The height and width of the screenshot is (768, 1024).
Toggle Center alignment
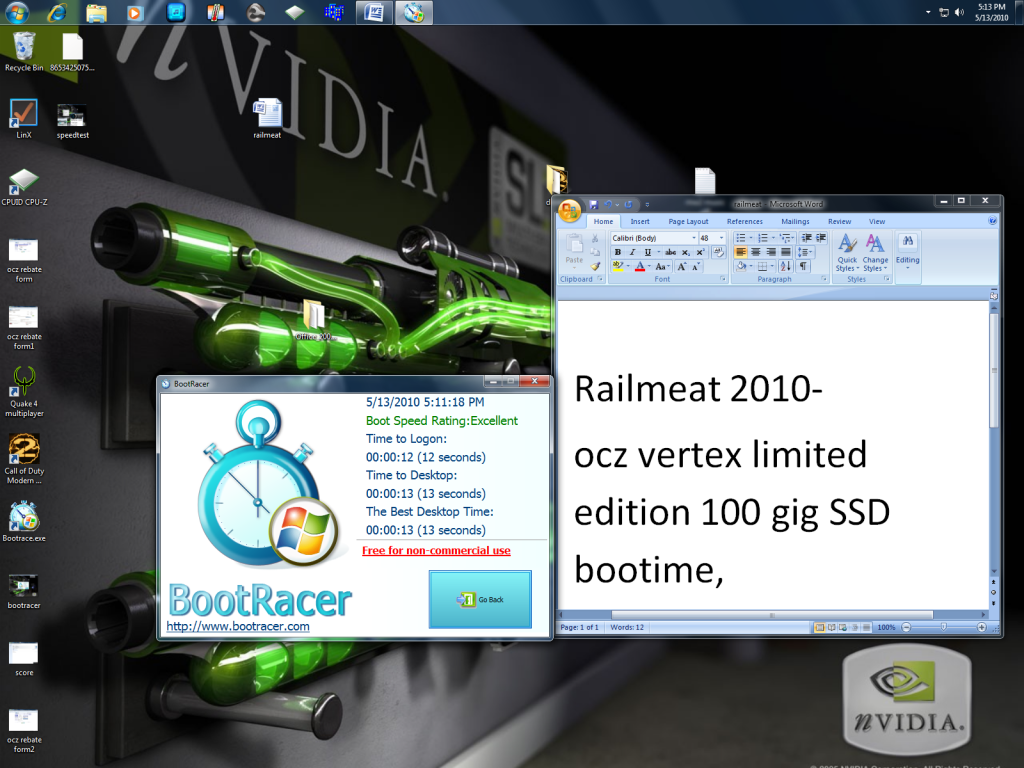click(756, 252)
